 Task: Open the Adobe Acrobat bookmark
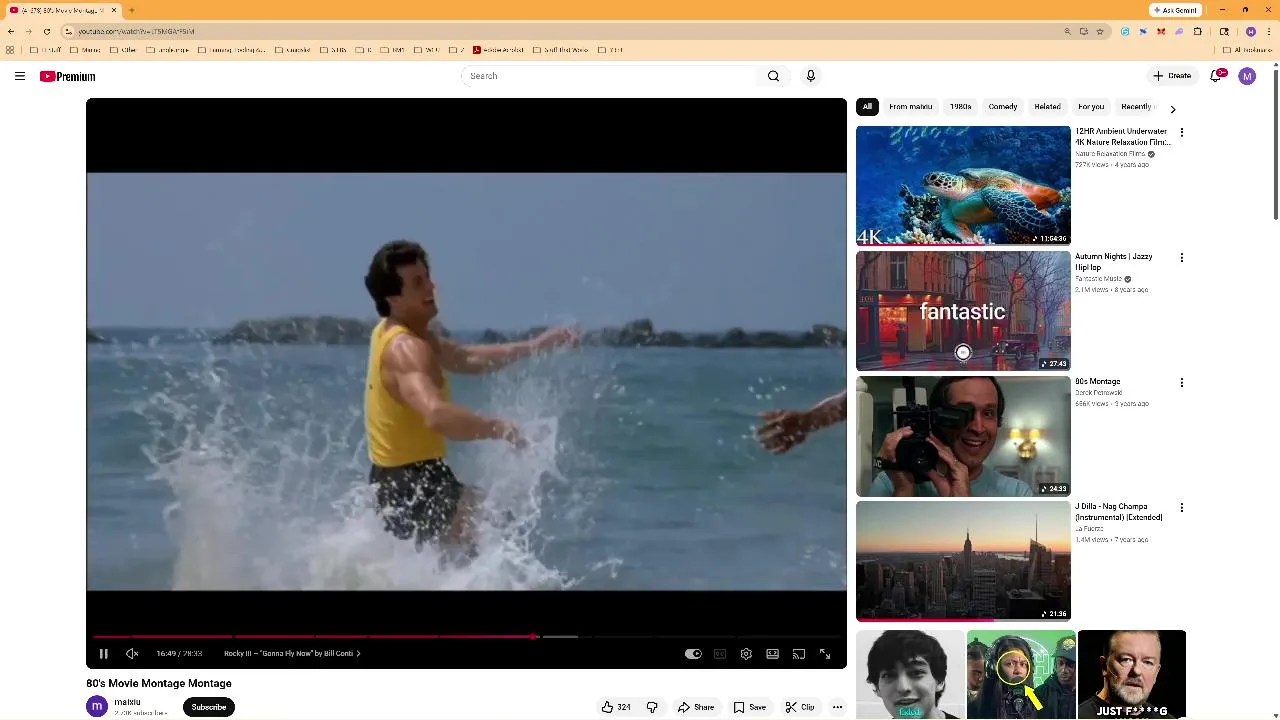point(498,50)
